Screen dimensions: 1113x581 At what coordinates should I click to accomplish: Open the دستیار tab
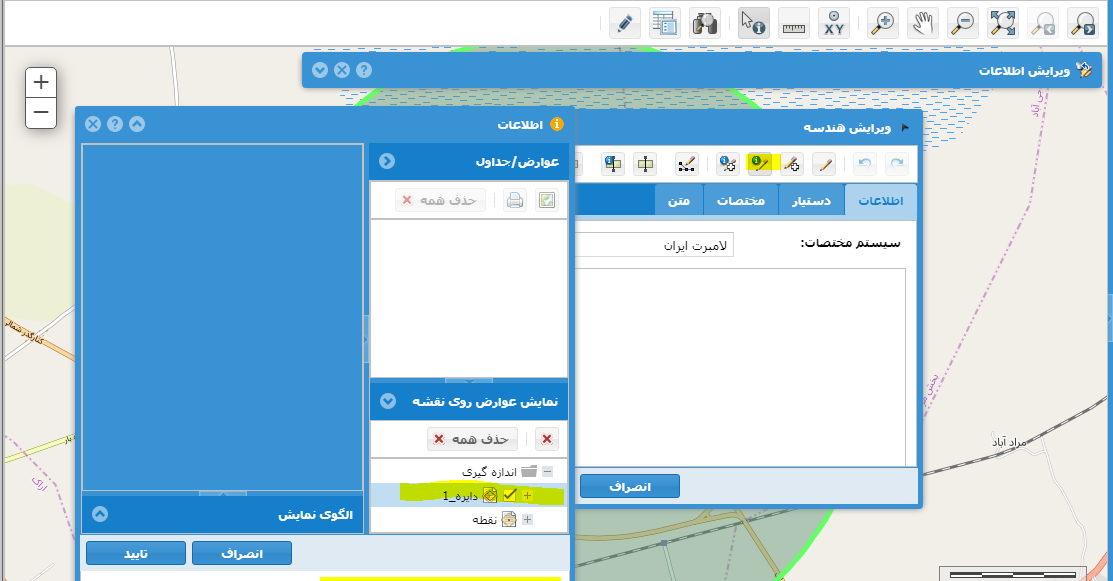pos(811,200)
